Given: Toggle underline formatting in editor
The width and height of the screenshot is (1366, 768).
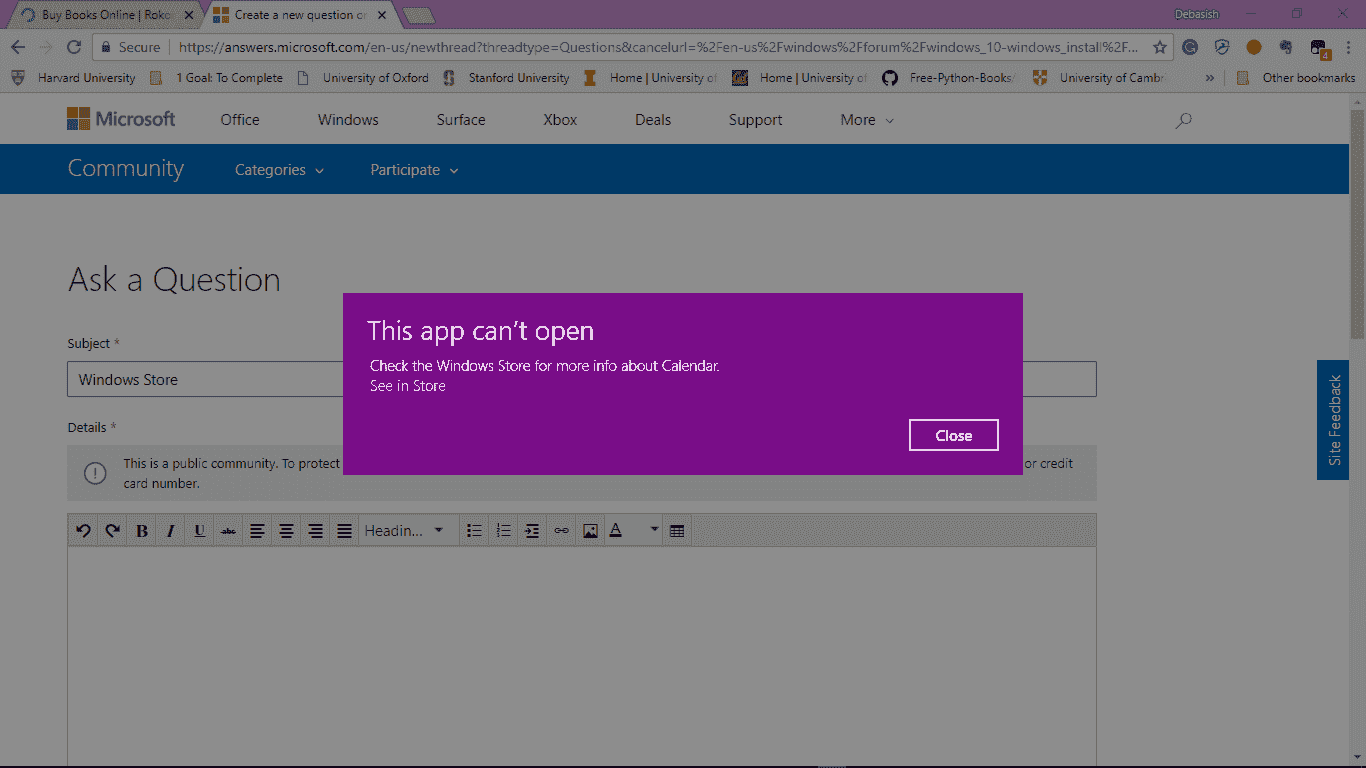Looking at the screenshot, I should coord(199,531).
